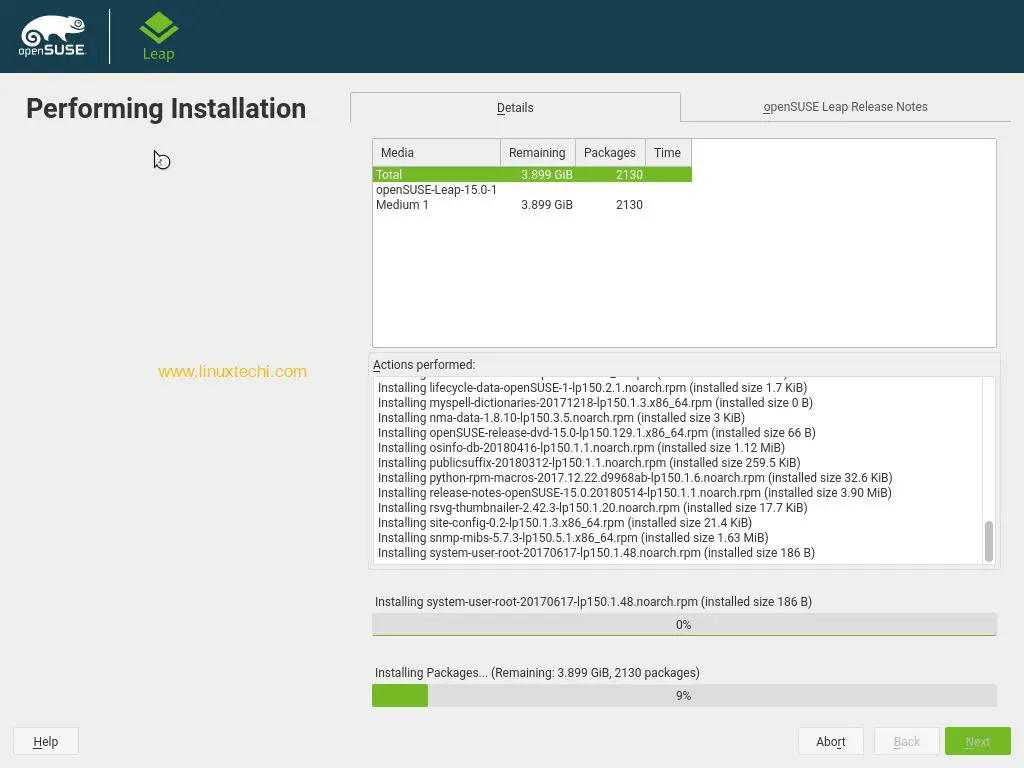This screenshot has width=1024, height=768.
Task: Open the openSUSE Leap Release Notes tab
Action: click(x=845, y=106)
